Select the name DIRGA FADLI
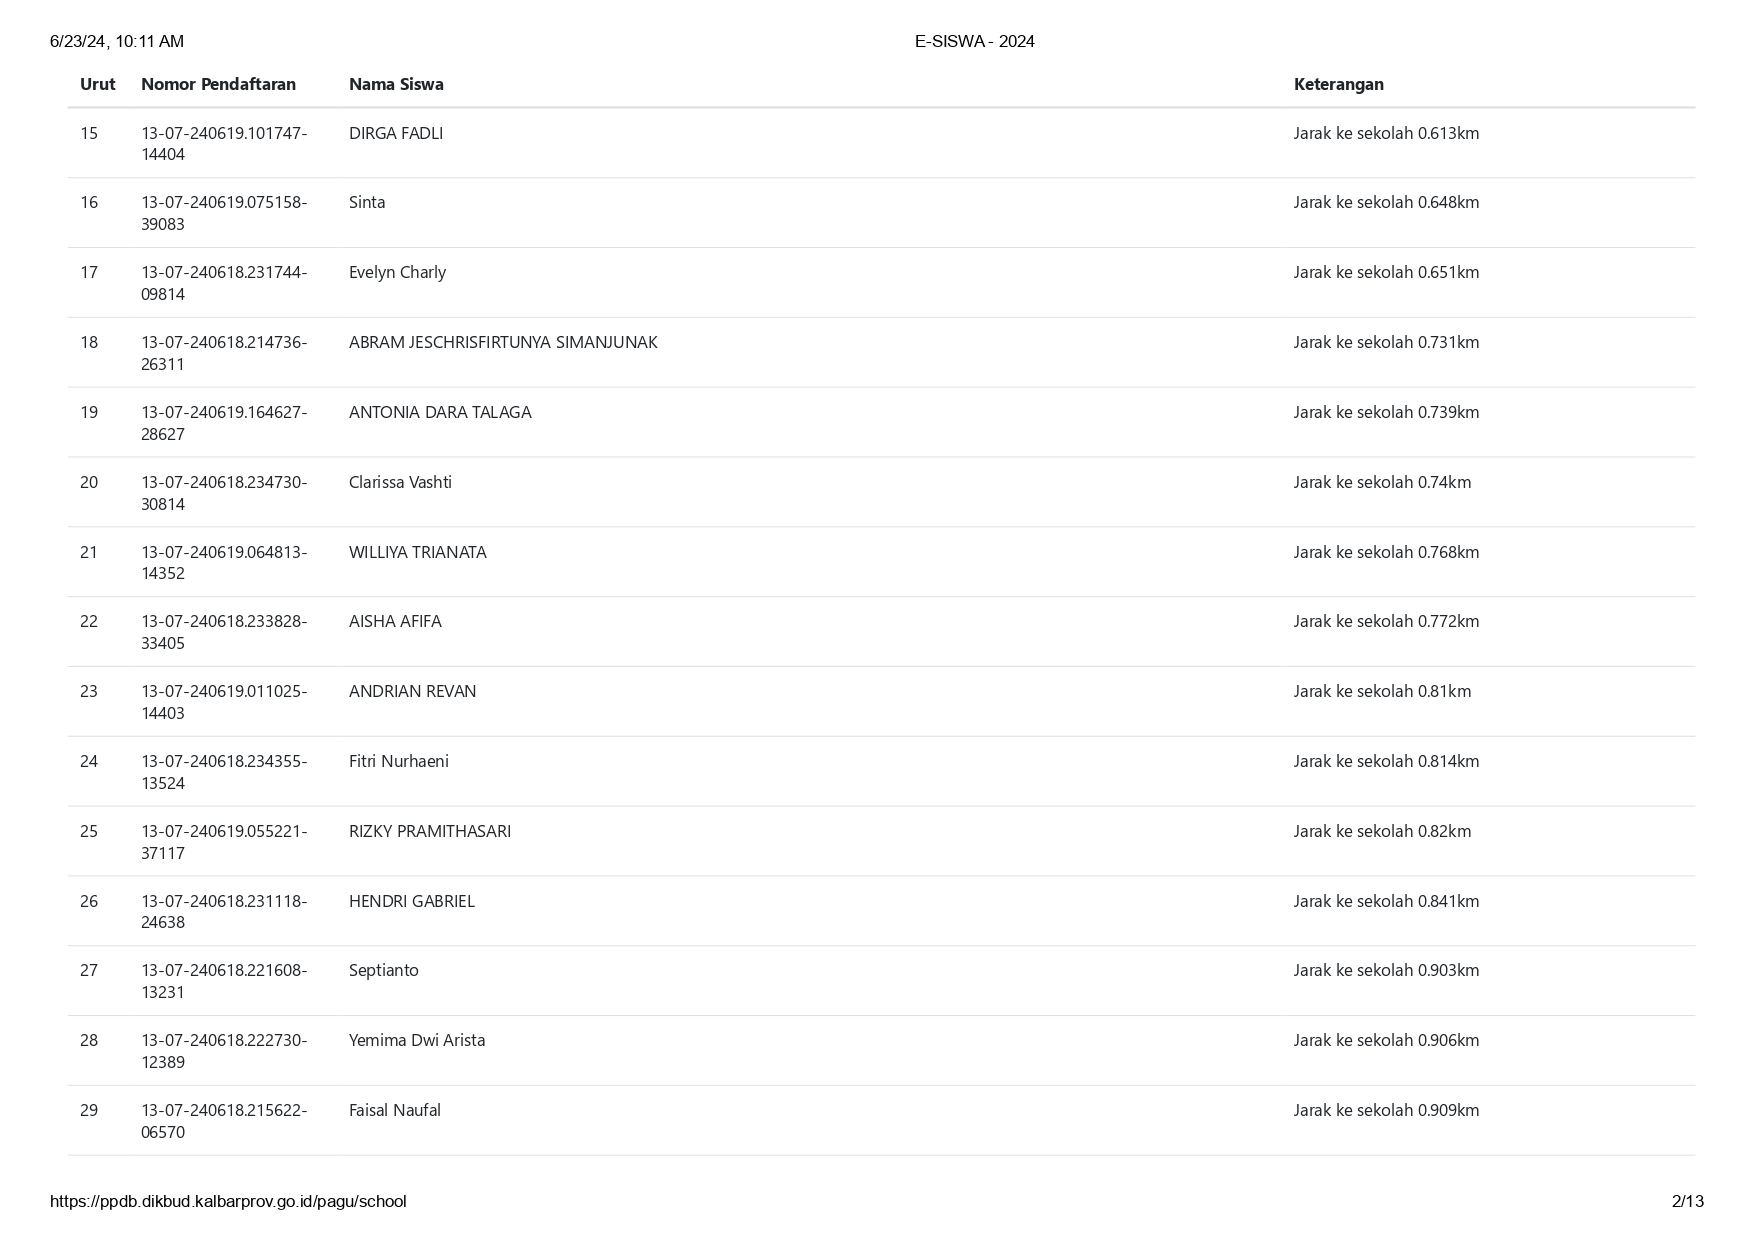Image resolution: width=1754 pixels, height=1240 pixels. pos(396,133)
